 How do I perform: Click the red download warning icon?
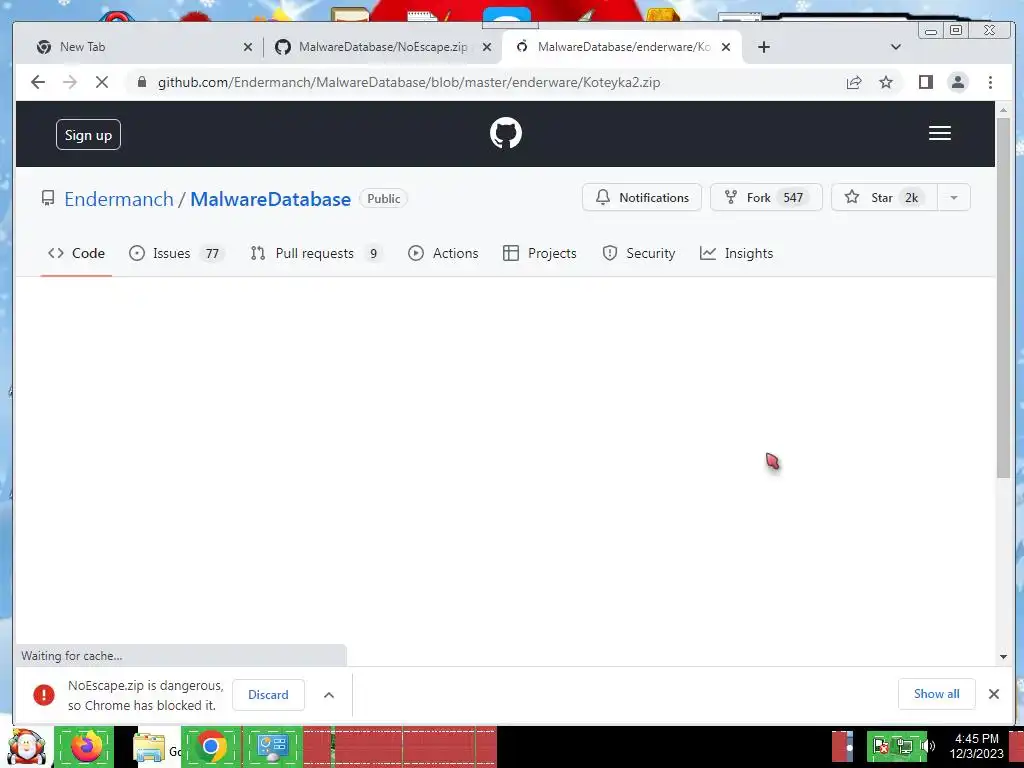pyautogui.click(x=44, y=695)
